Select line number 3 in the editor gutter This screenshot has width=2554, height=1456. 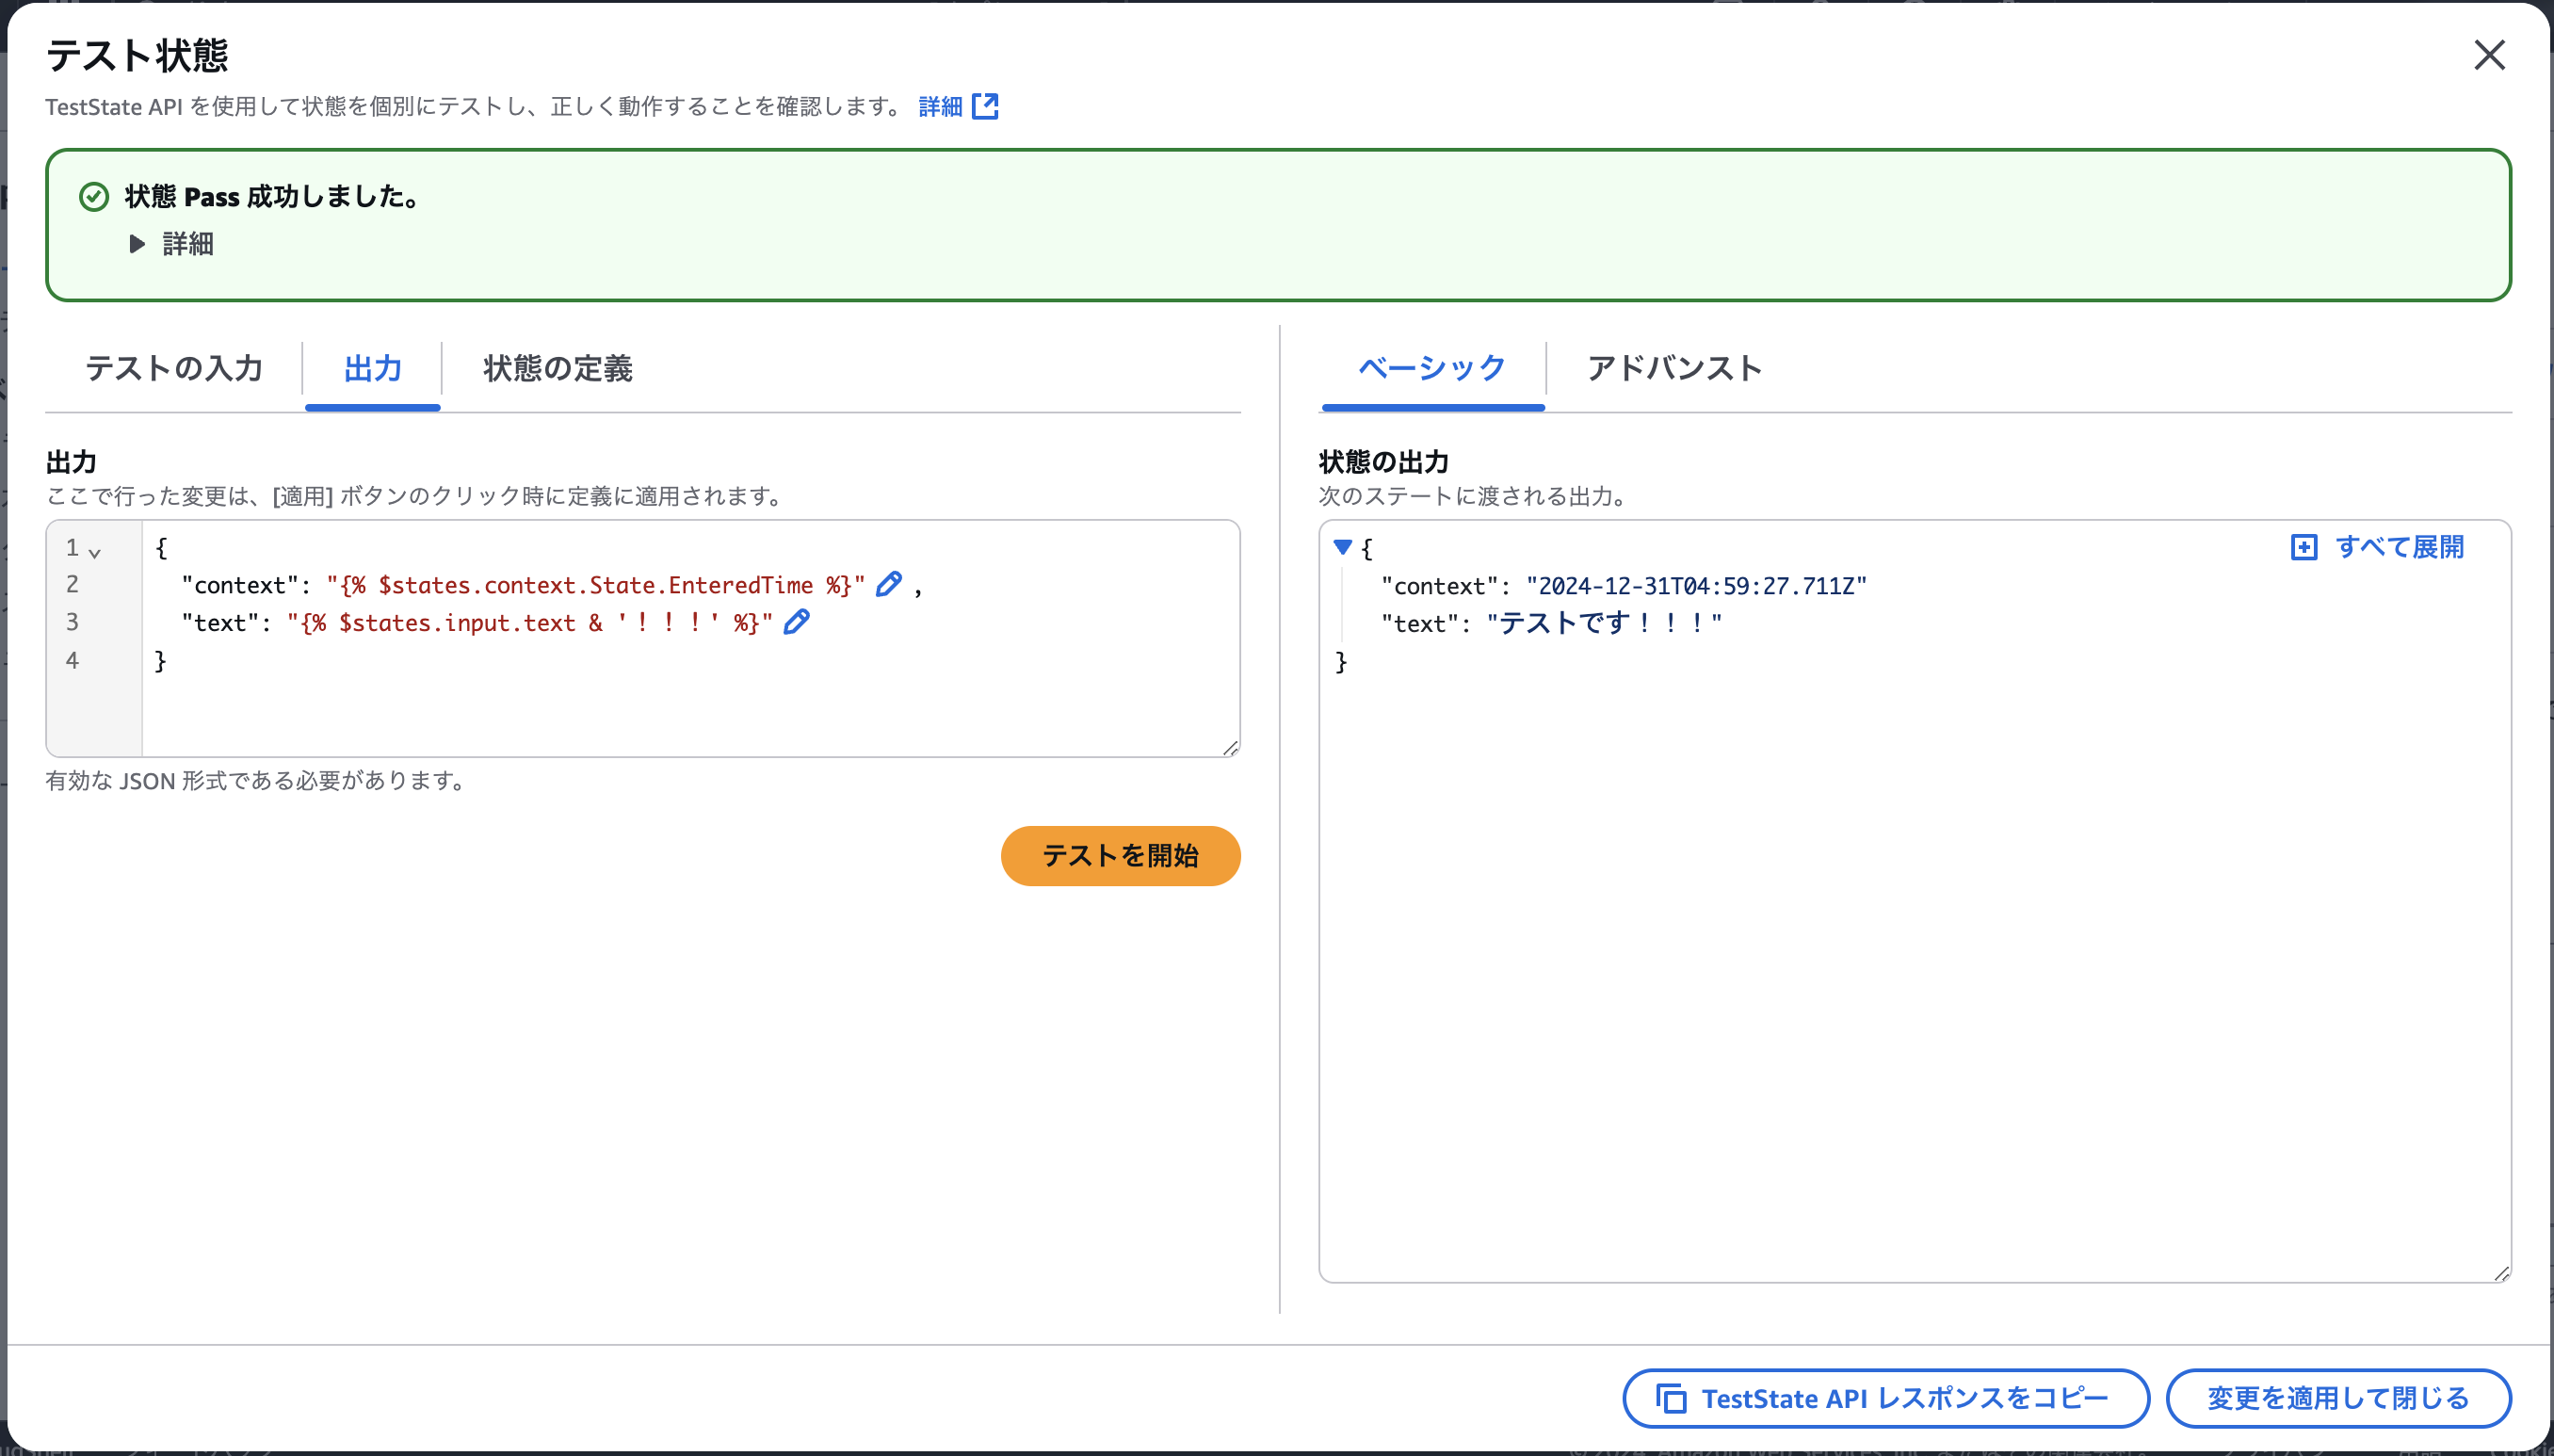(71, 621)
